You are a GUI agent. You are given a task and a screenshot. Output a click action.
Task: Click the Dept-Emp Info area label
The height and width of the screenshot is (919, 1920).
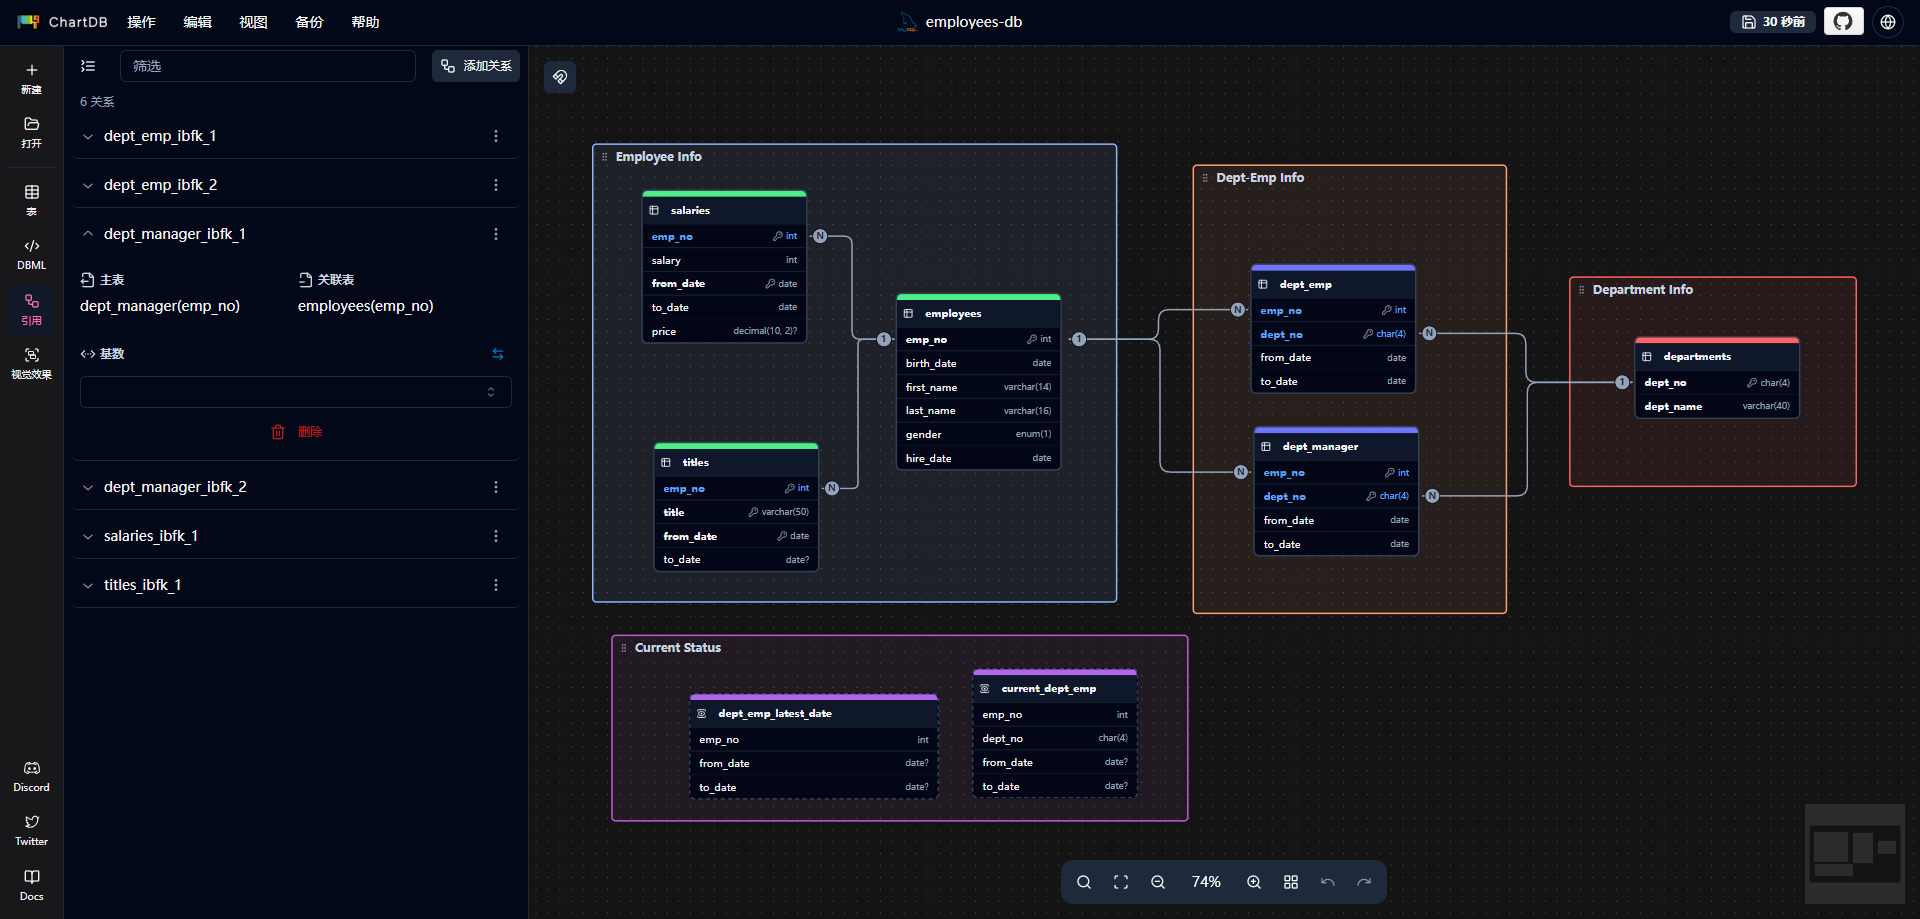pos(1260,178)
